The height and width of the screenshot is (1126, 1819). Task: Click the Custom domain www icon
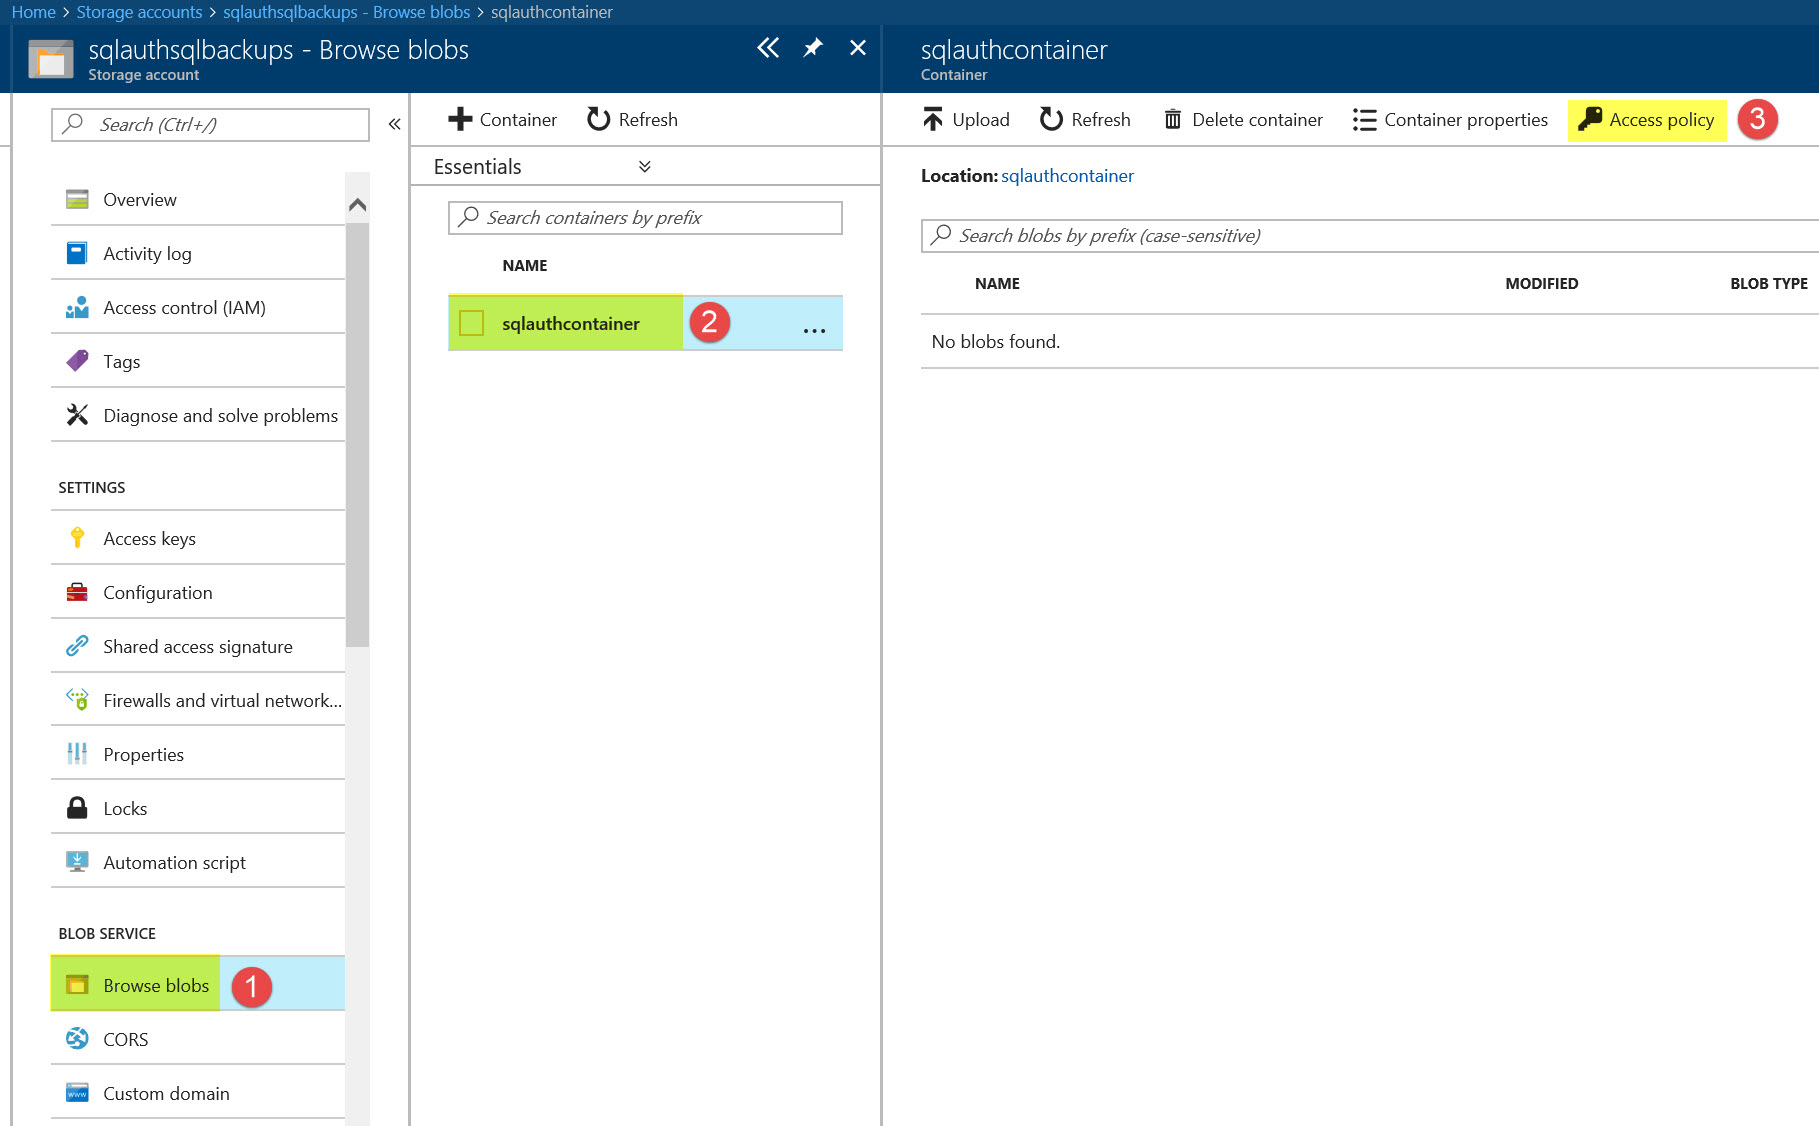coord(77,1093)
